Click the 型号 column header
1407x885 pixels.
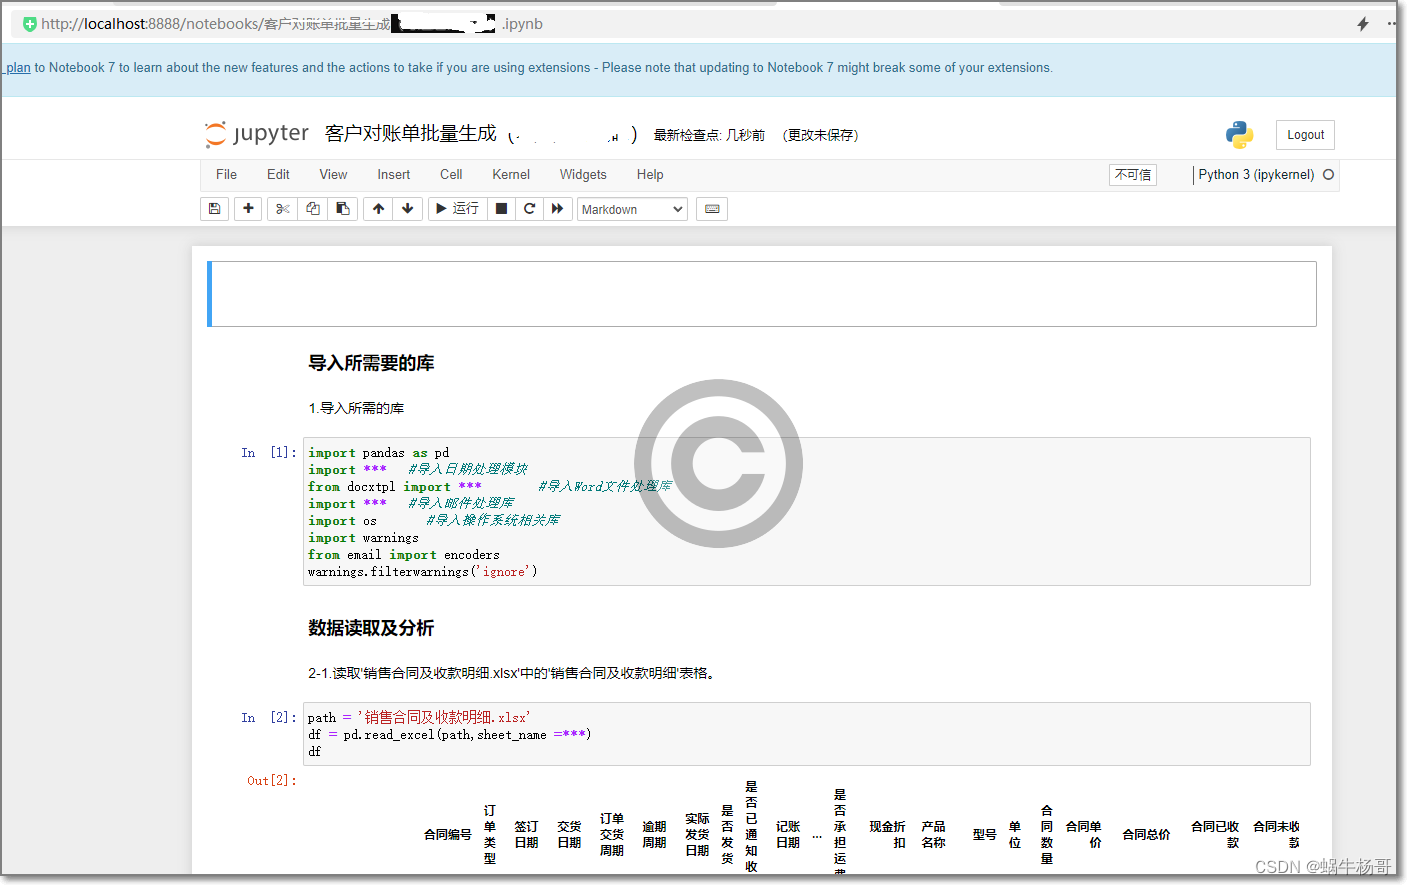[984, 834]
